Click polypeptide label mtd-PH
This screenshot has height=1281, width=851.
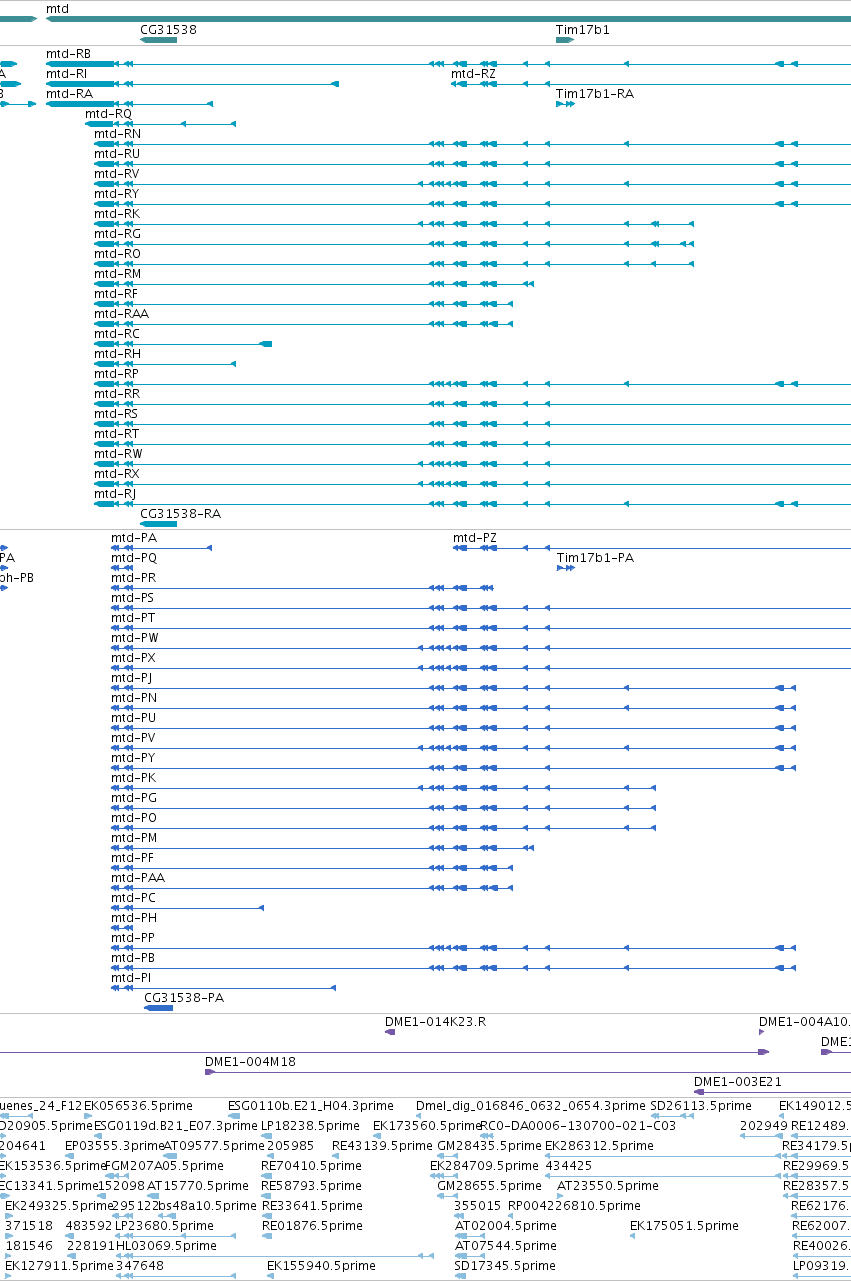[x=134, y=917]
